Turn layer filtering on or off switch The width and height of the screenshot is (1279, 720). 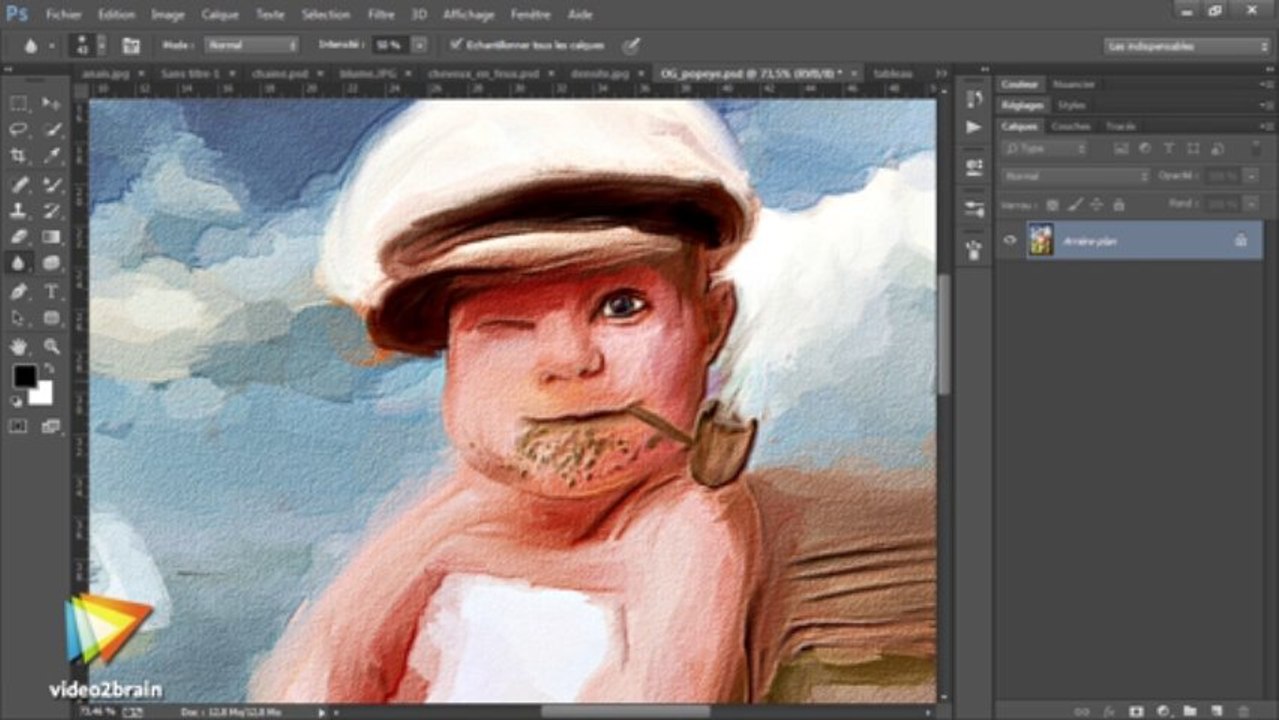[1255, 148]
